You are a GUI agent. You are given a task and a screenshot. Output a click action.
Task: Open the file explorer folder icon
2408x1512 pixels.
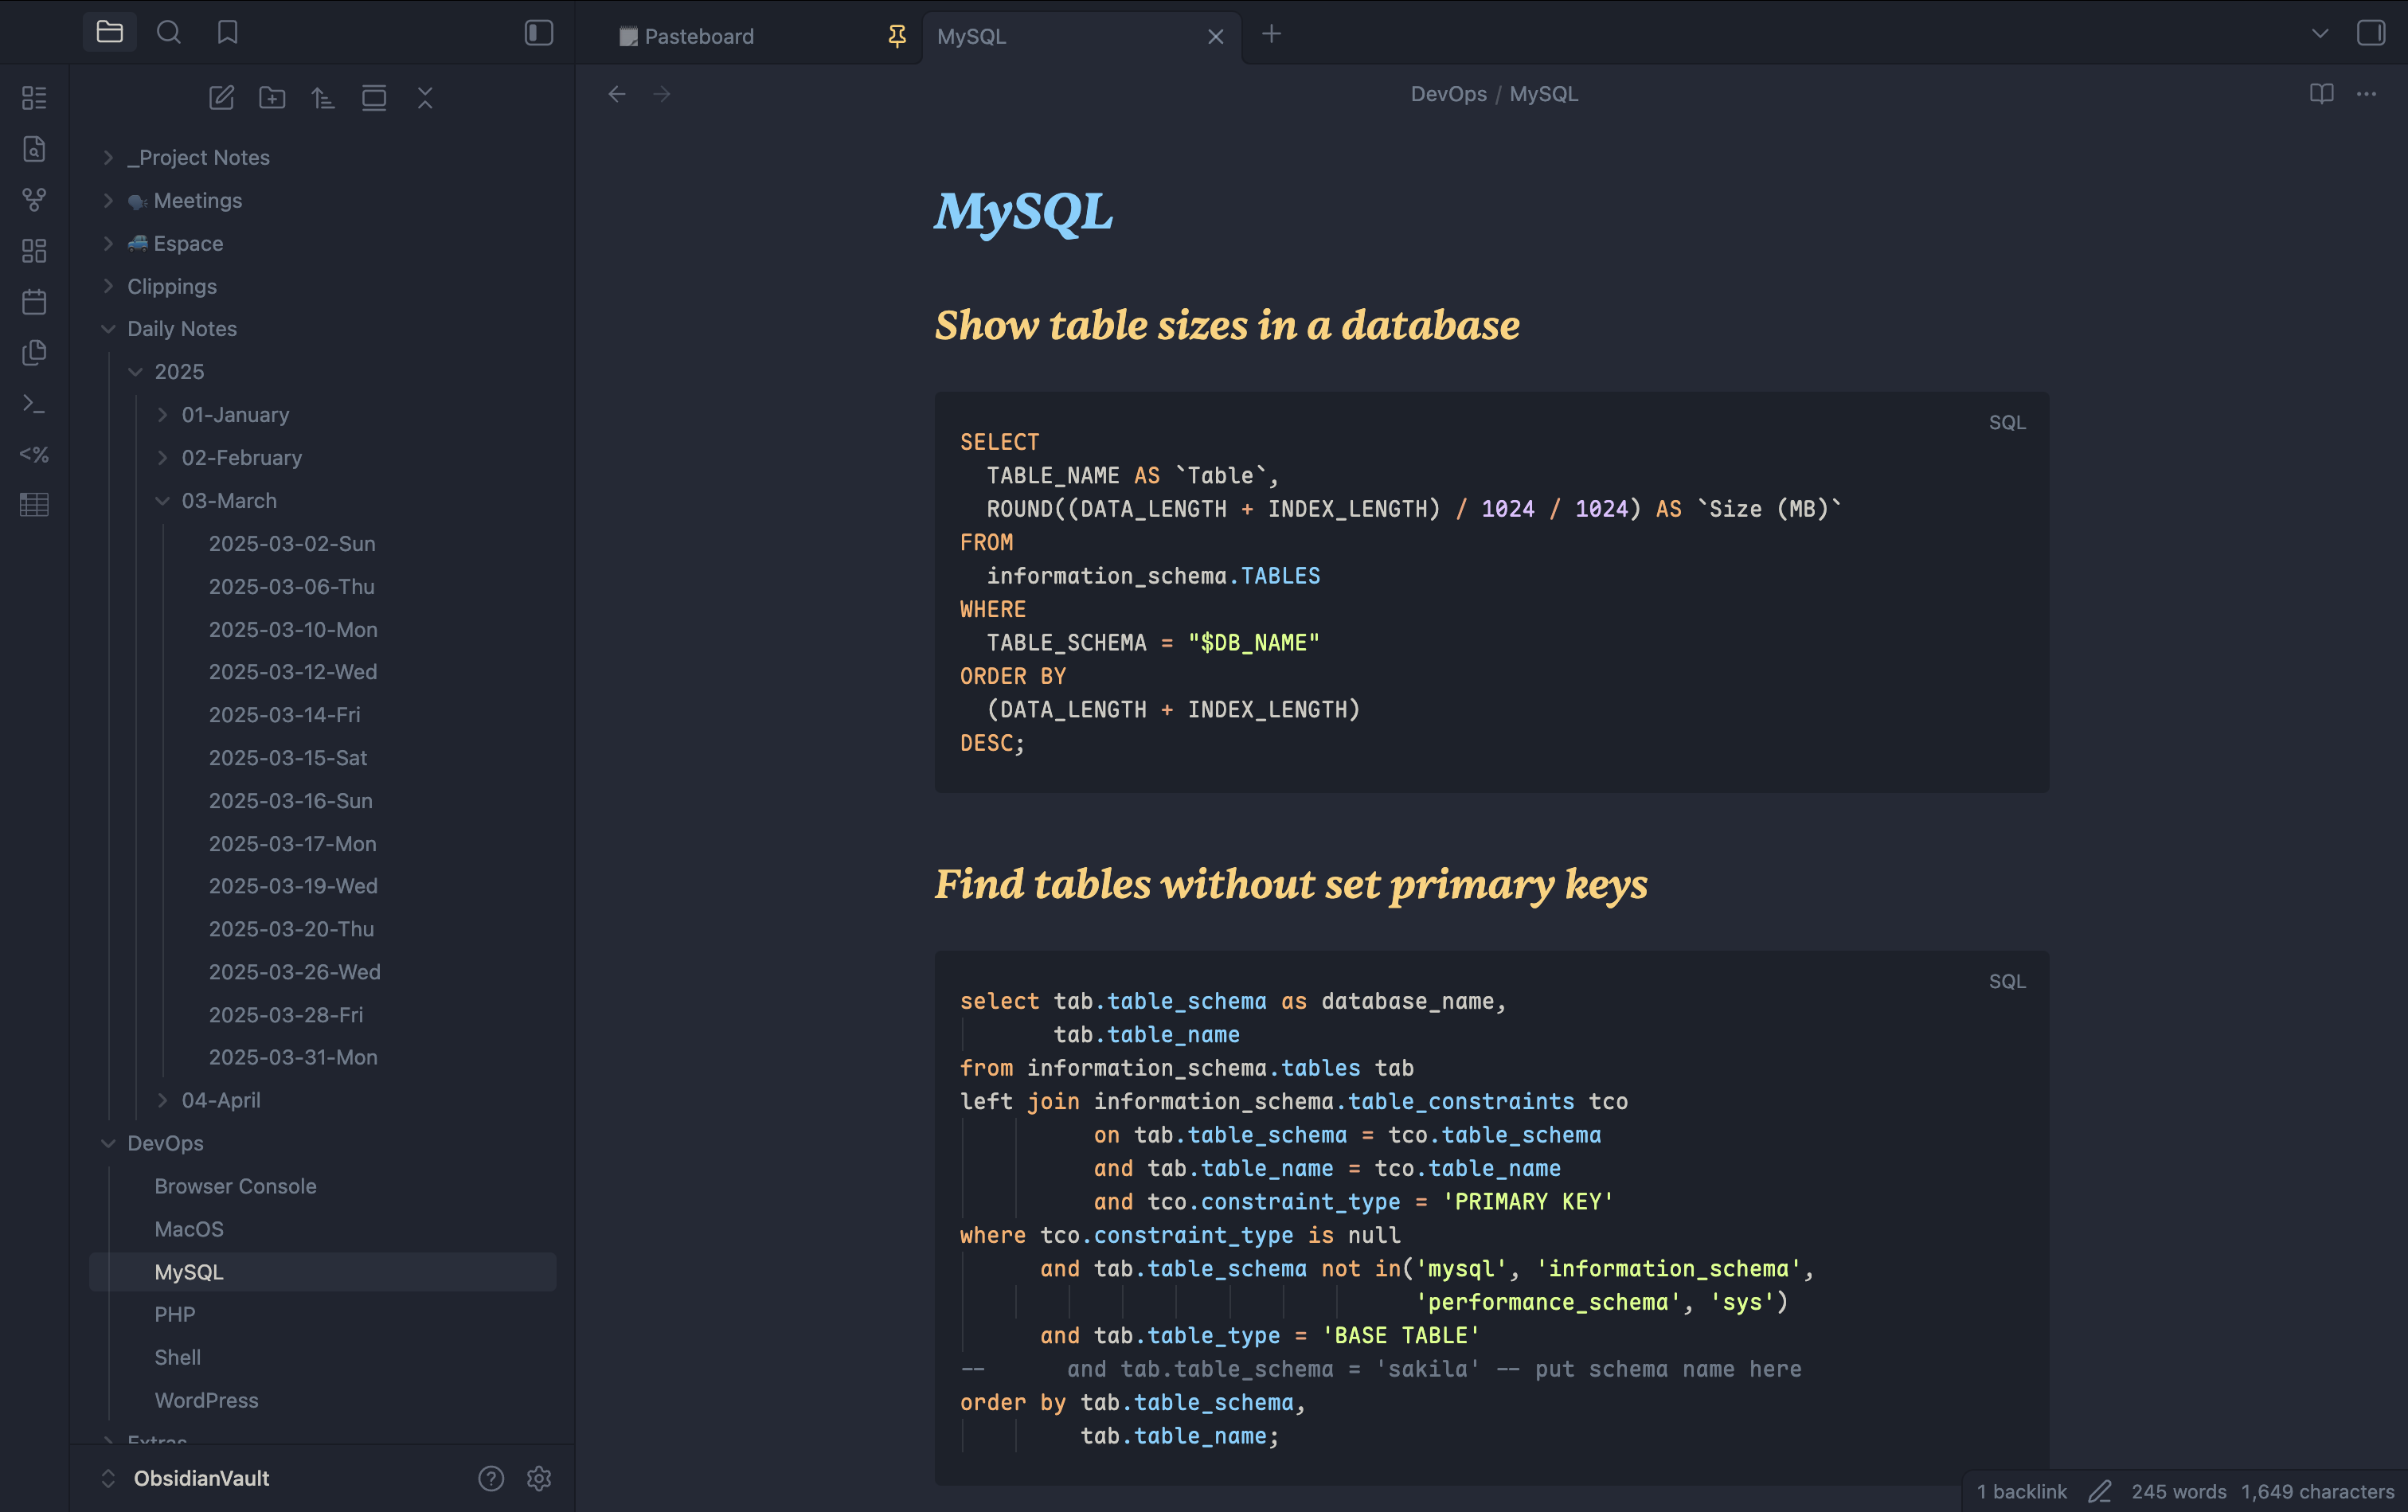(110, 33)
